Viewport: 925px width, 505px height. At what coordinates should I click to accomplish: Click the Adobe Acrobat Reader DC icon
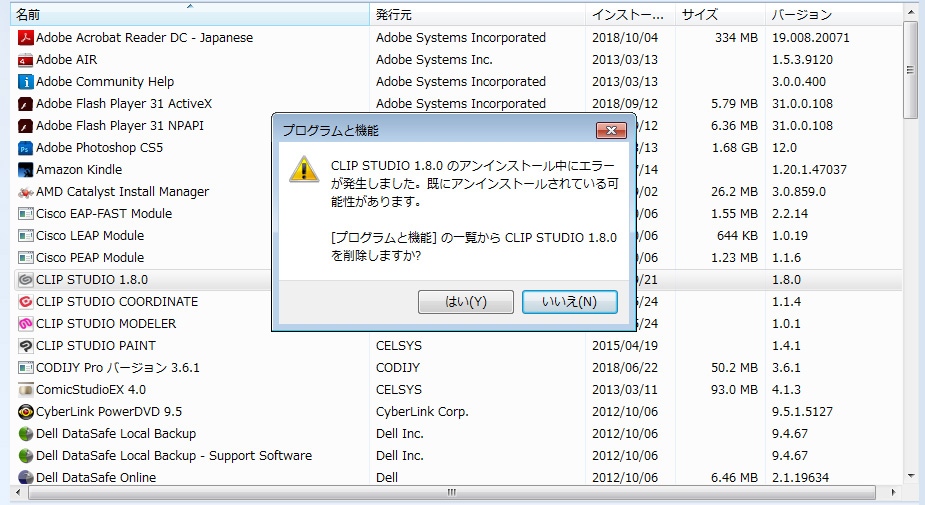26,38
